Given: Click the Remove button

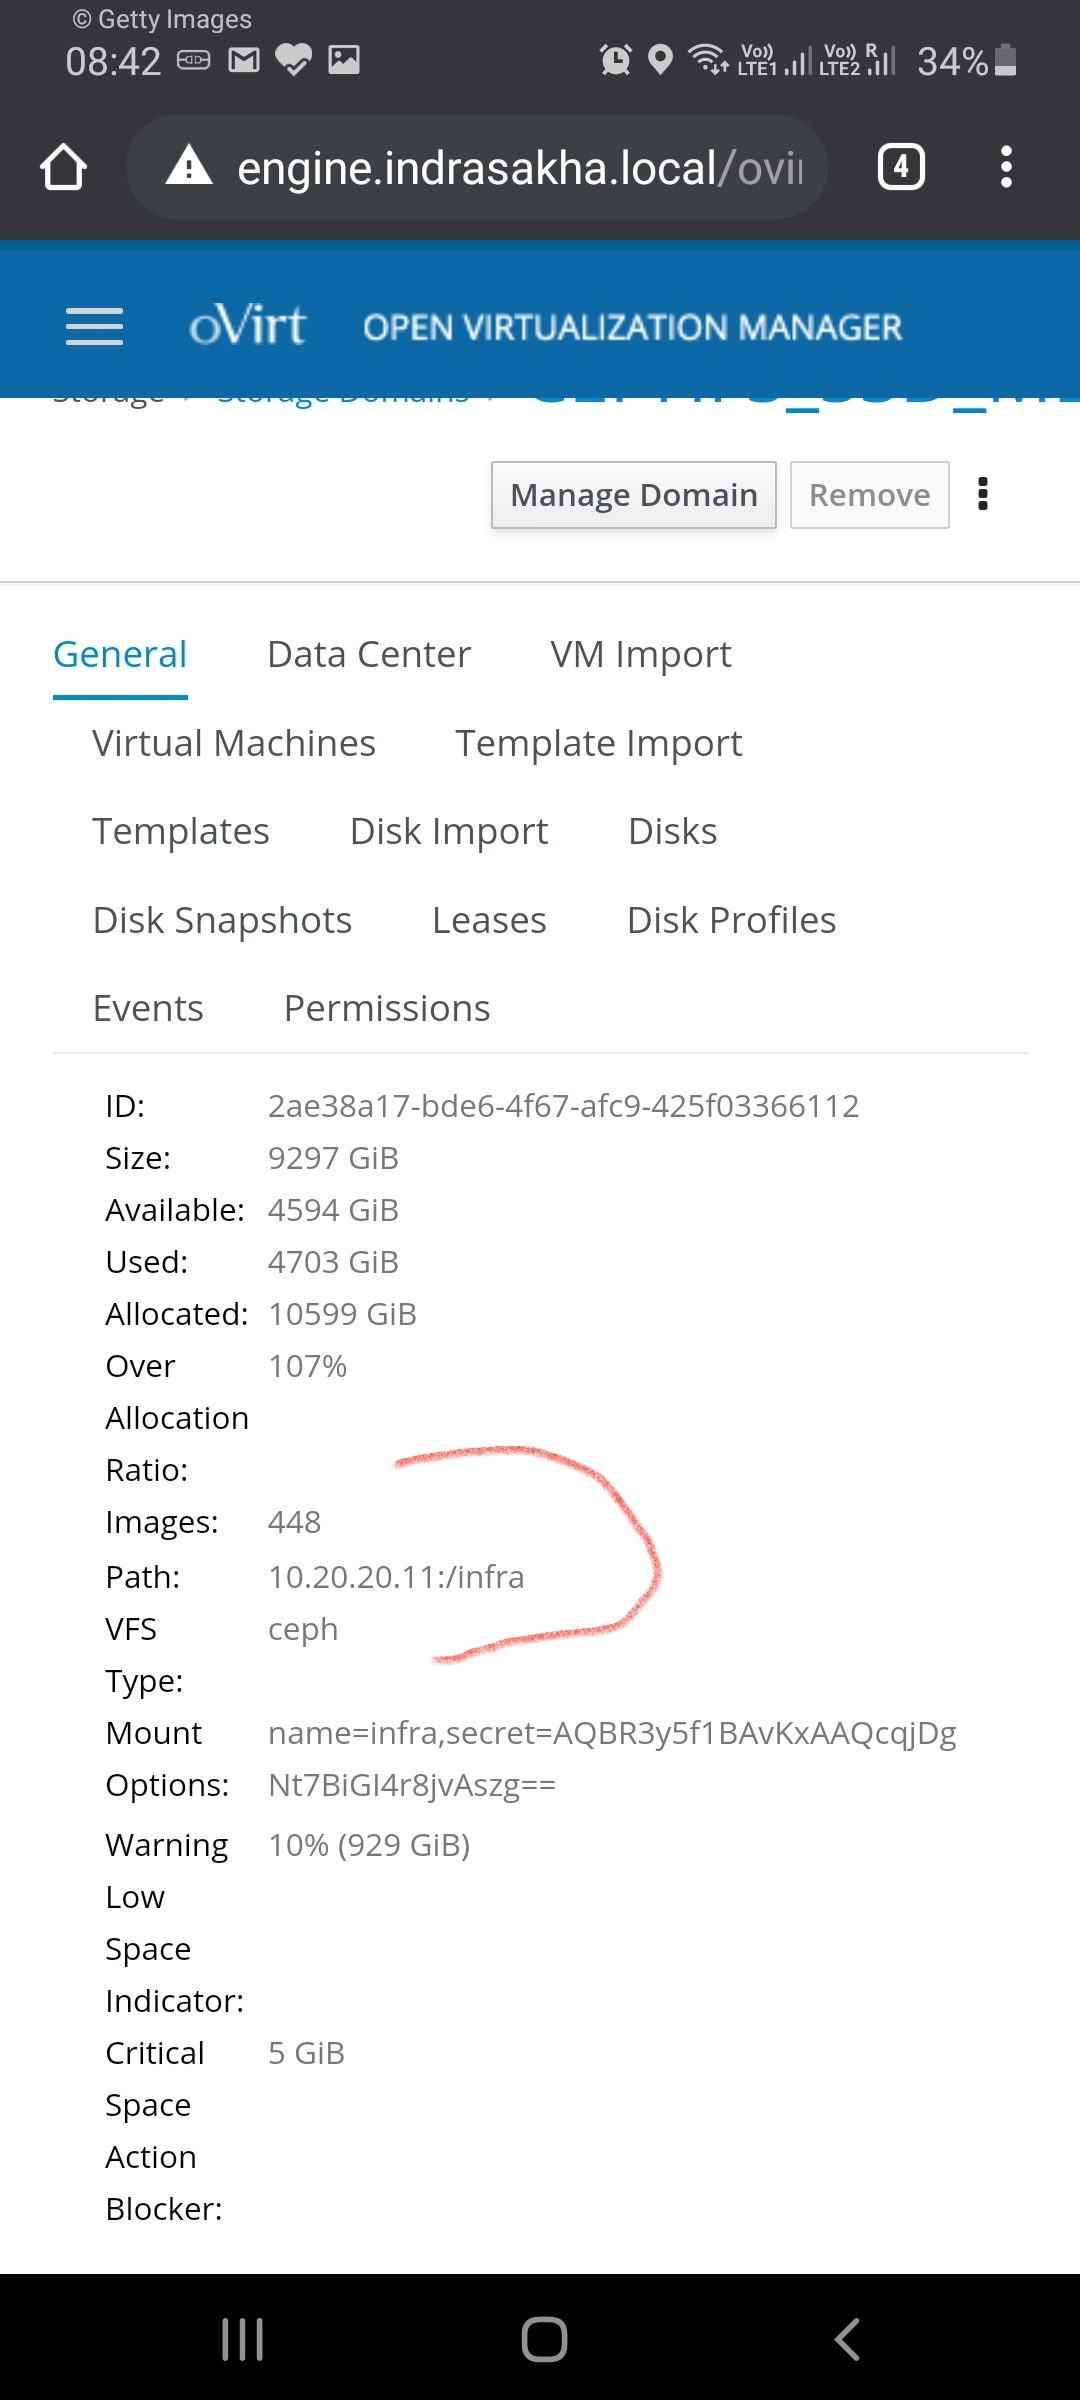Looking at the screenshot, I should (x=869, y=495).
